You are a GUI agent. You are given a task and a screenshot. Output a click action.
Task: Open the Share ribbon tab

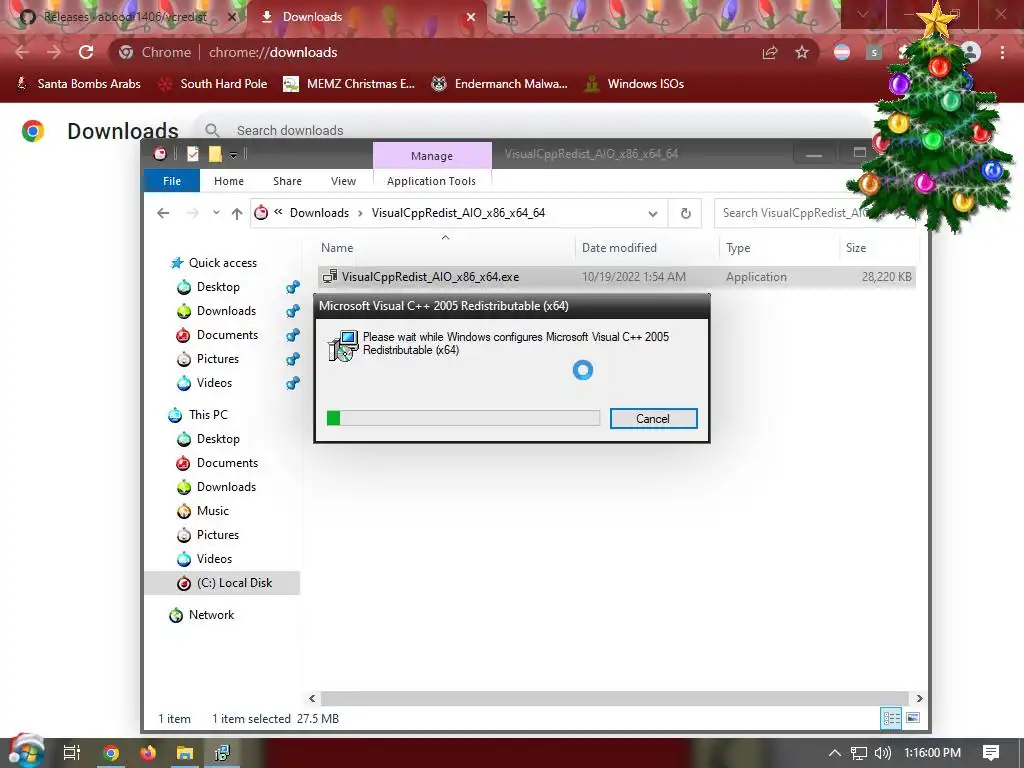pyautogui.click(x=287, y=181)
